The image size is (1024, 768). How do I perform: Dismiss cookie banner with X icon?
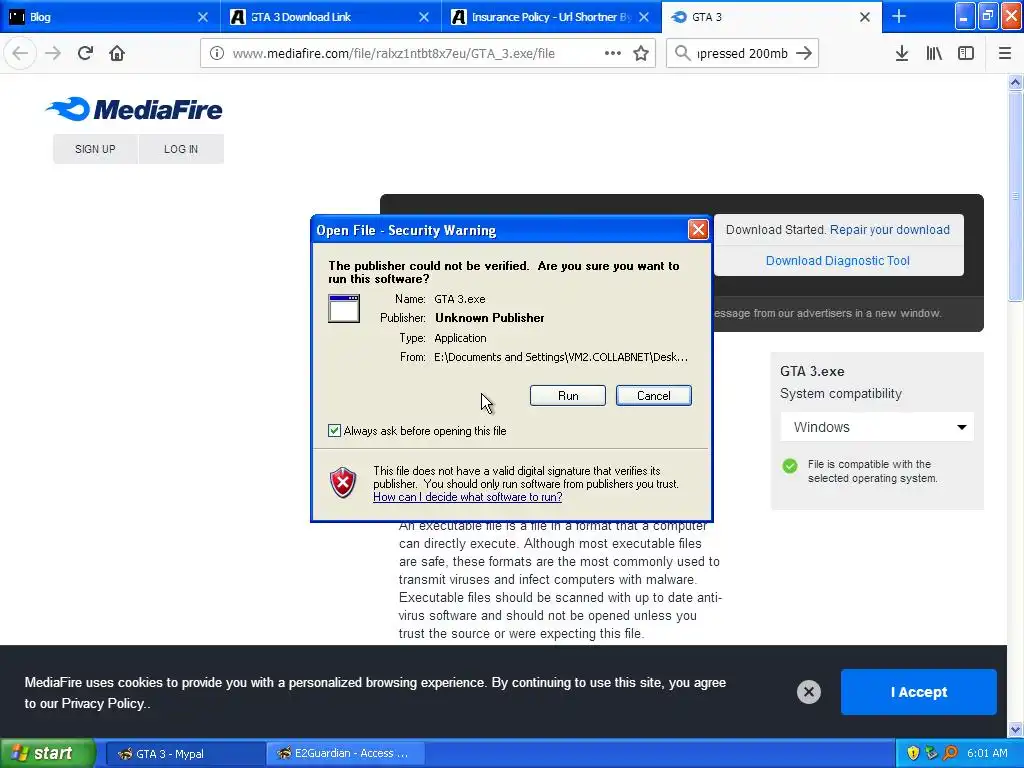point(808,692)
